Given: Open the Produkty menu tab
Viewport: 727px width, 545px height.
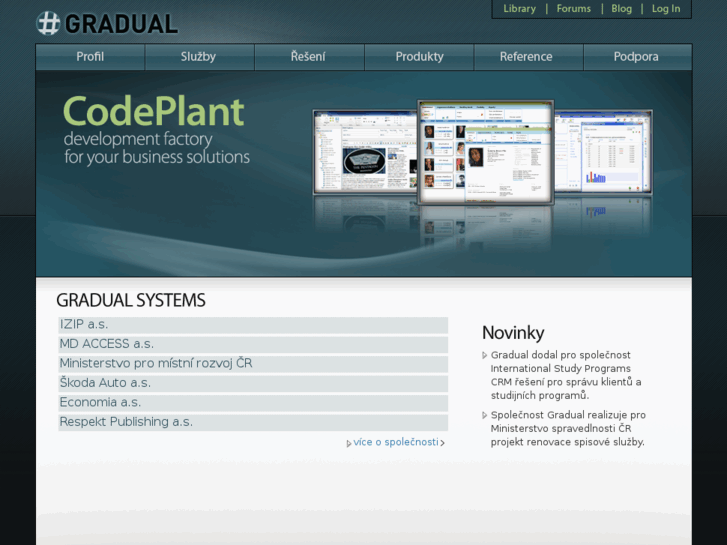Looking at the screenshot, I should coord(419,57).
